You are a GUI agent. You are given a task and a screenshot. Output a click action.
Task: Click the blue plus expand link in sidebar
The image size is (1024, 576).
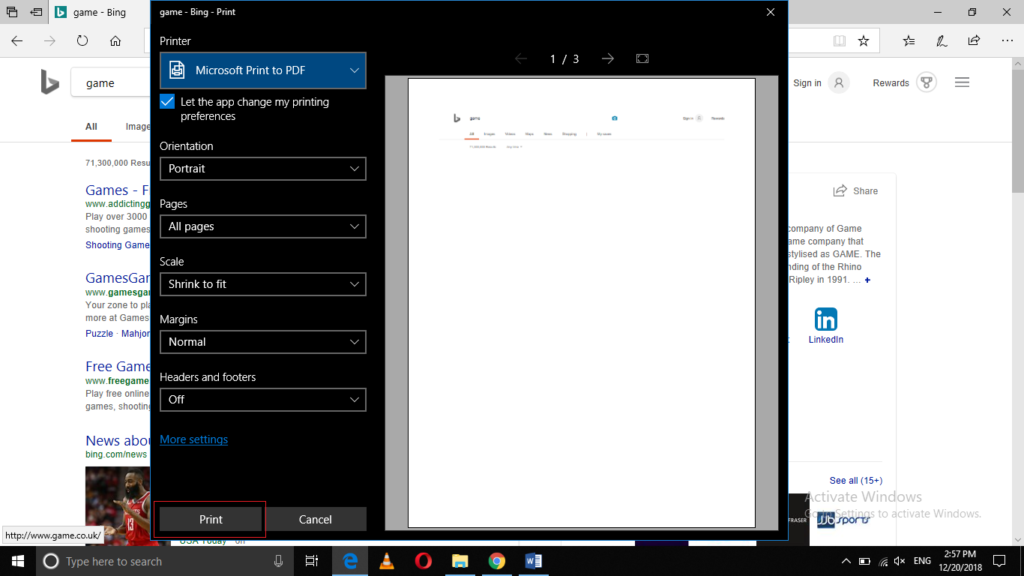[x=867, y=280]
